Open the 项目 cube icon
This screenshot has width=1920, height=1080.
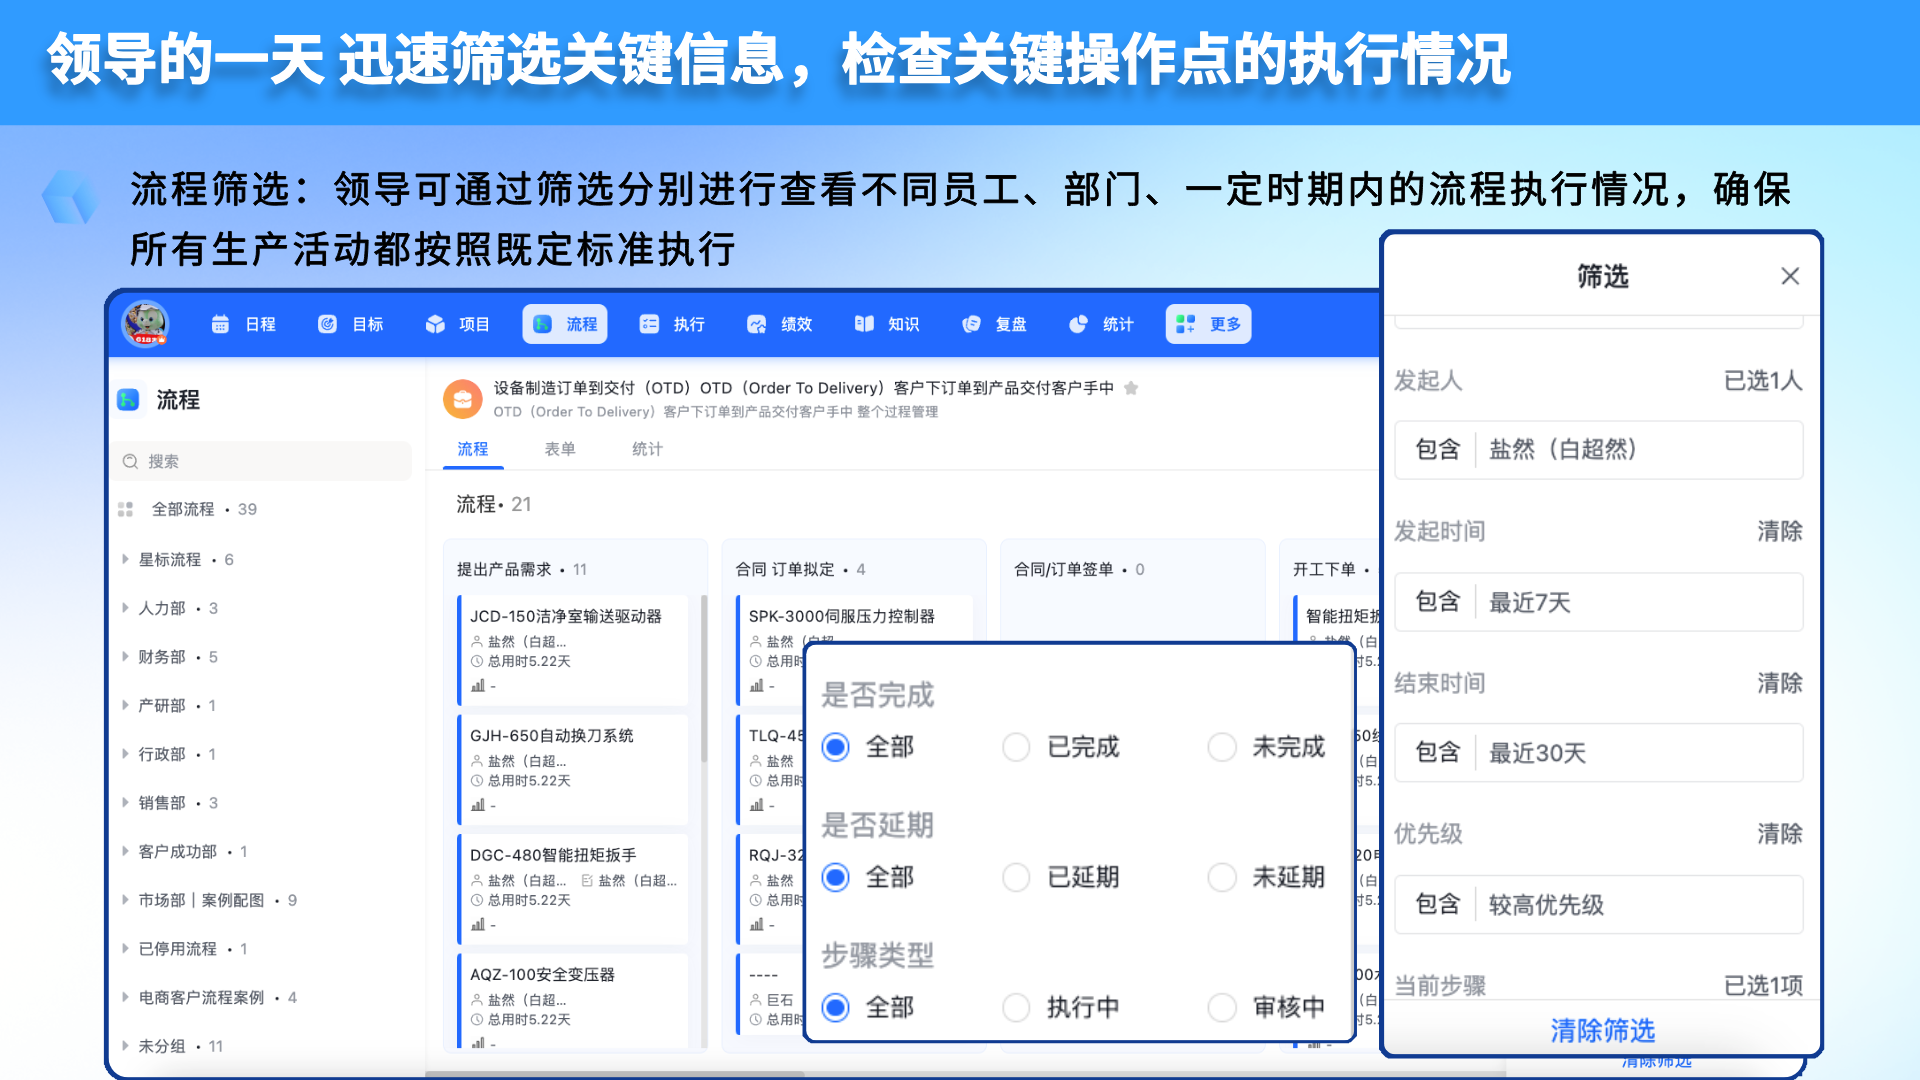[435, 324]
